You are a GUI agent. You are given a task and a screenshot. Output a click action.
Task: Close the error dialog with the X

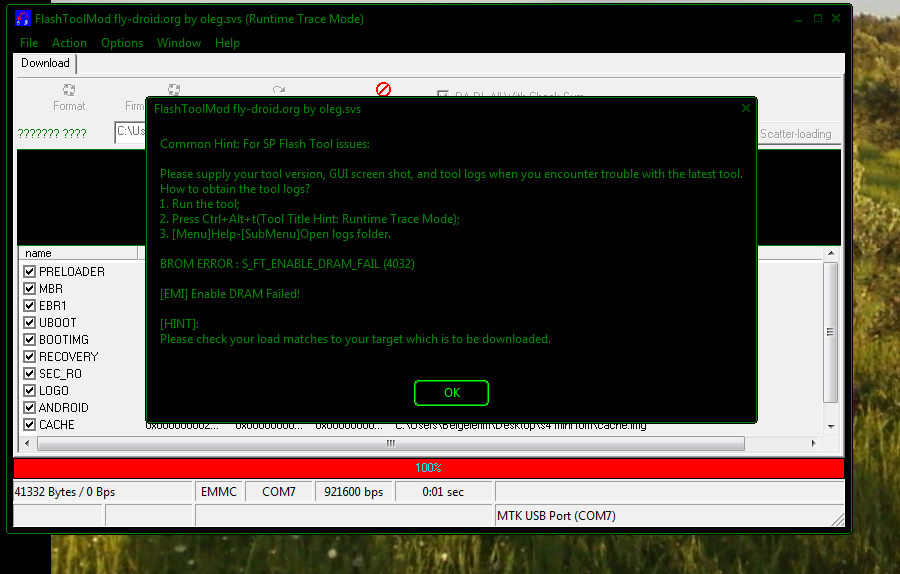click(x=745, y=108)
